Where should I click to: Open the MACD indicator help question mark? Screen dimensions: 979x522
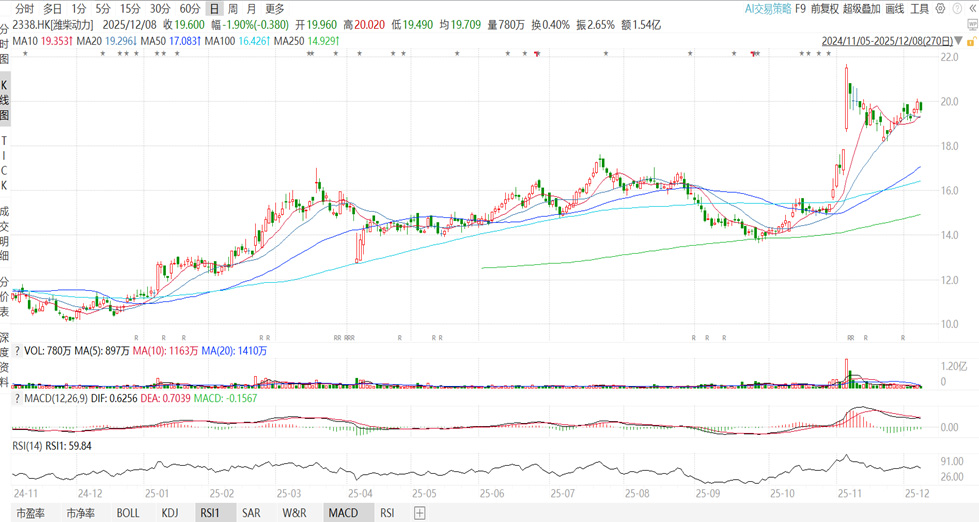(16, 400)
